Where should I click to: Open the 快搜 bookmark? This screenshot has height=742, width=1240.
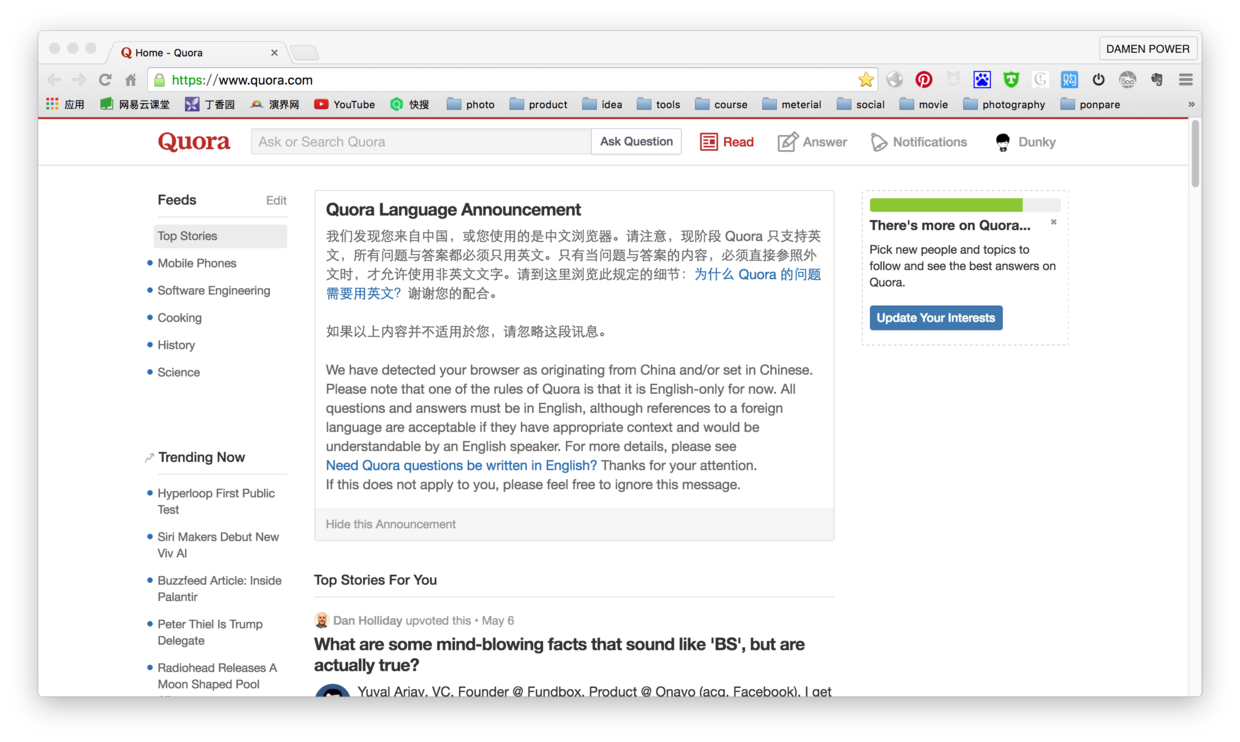click(409, 104)
